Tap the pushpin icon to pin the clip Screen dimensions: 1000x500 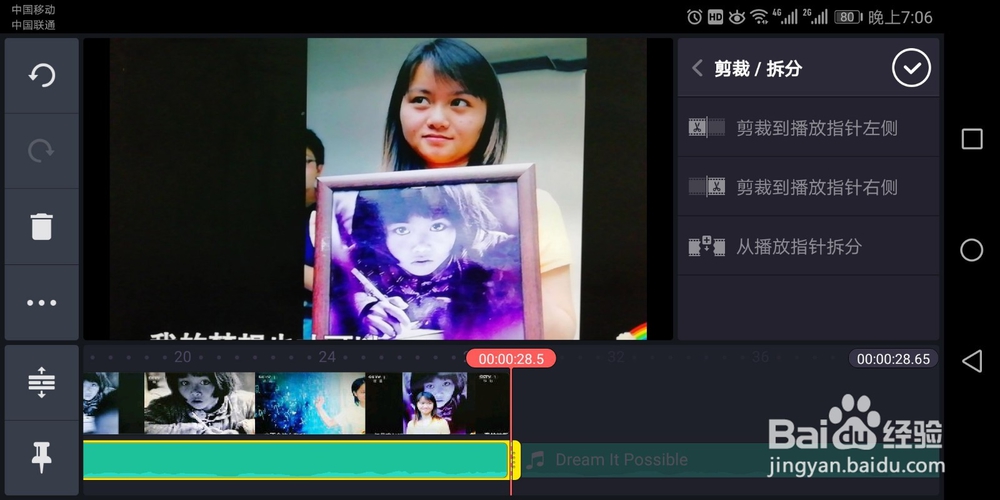pos(41,457)
